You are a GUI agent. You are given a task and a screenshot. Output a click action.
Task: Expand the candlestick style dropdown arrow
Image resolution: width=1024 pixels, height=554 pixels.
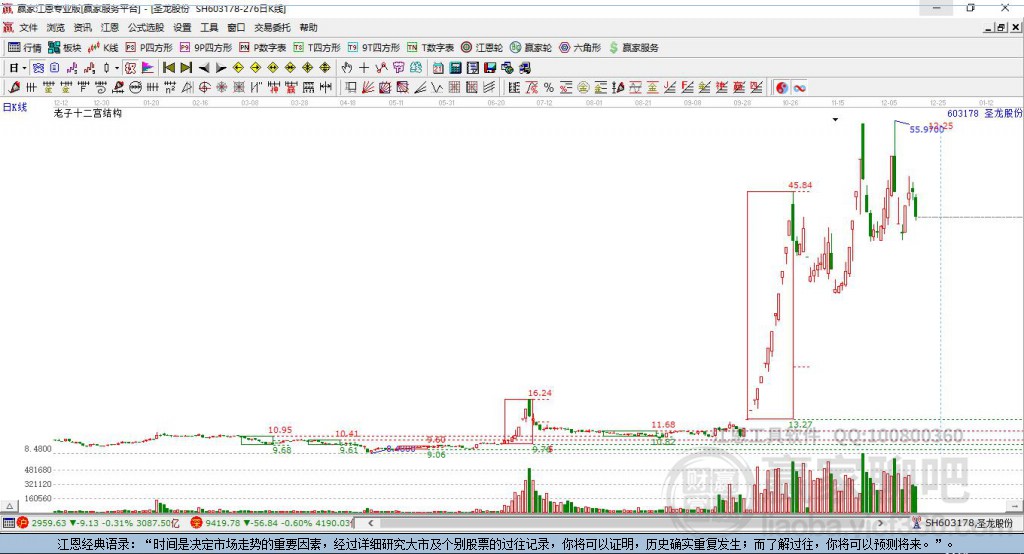(117, 68)
